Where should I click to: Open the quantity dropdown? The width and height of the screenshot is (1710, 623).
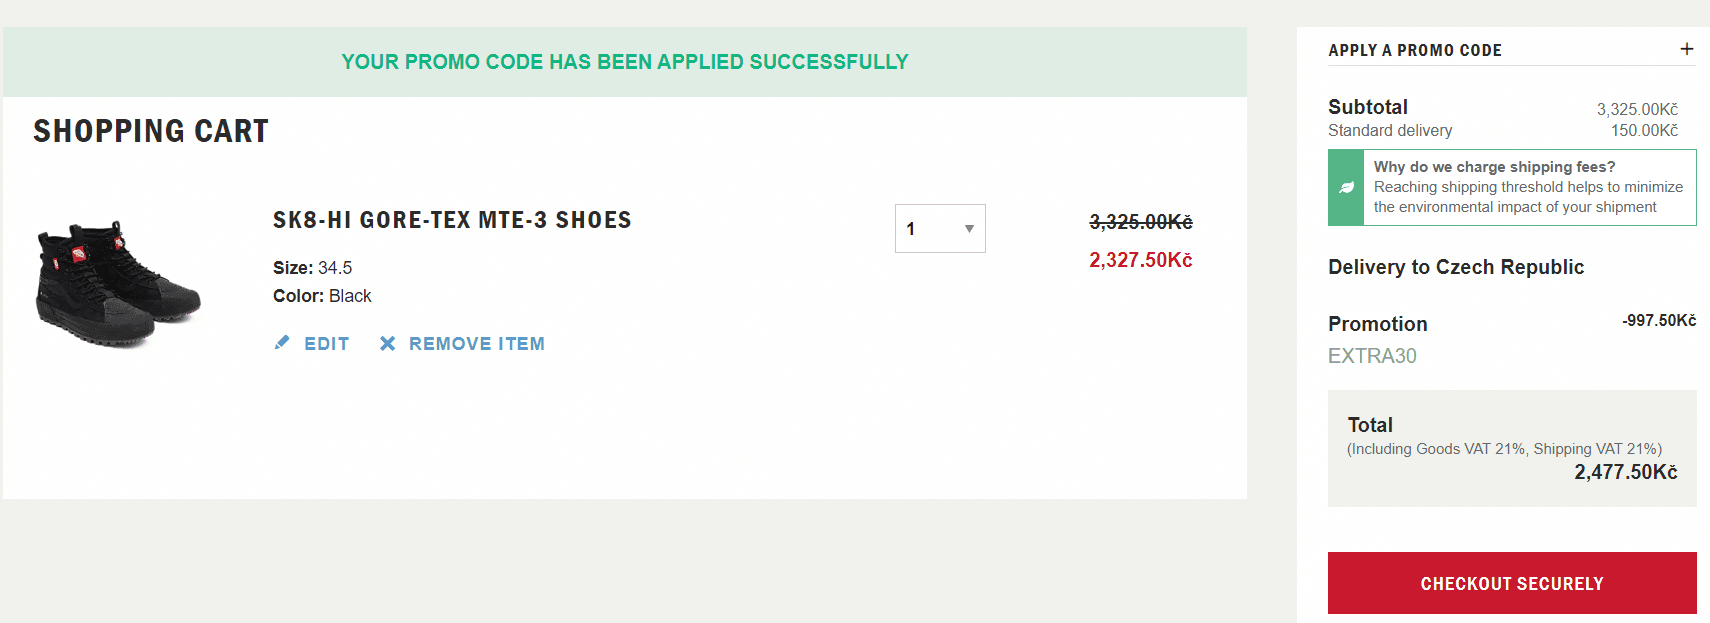(x=939, y=228)
